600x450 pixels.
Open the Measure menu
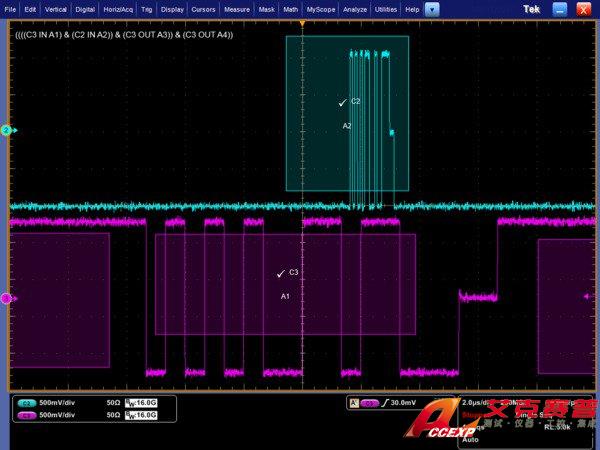point(237,9)
